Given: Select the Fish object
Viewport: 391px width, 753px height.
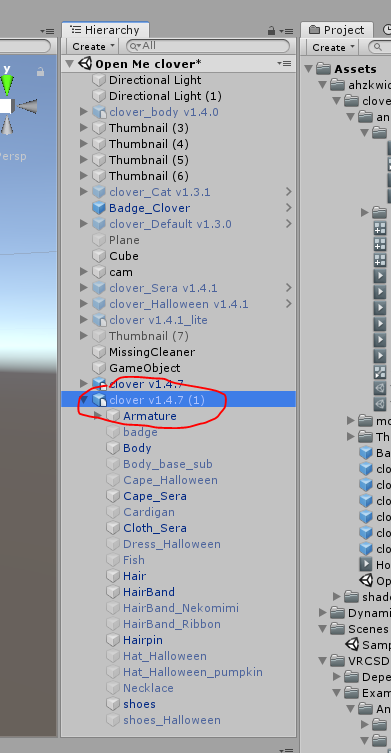Looking at the screenshot, I should 134,560.
